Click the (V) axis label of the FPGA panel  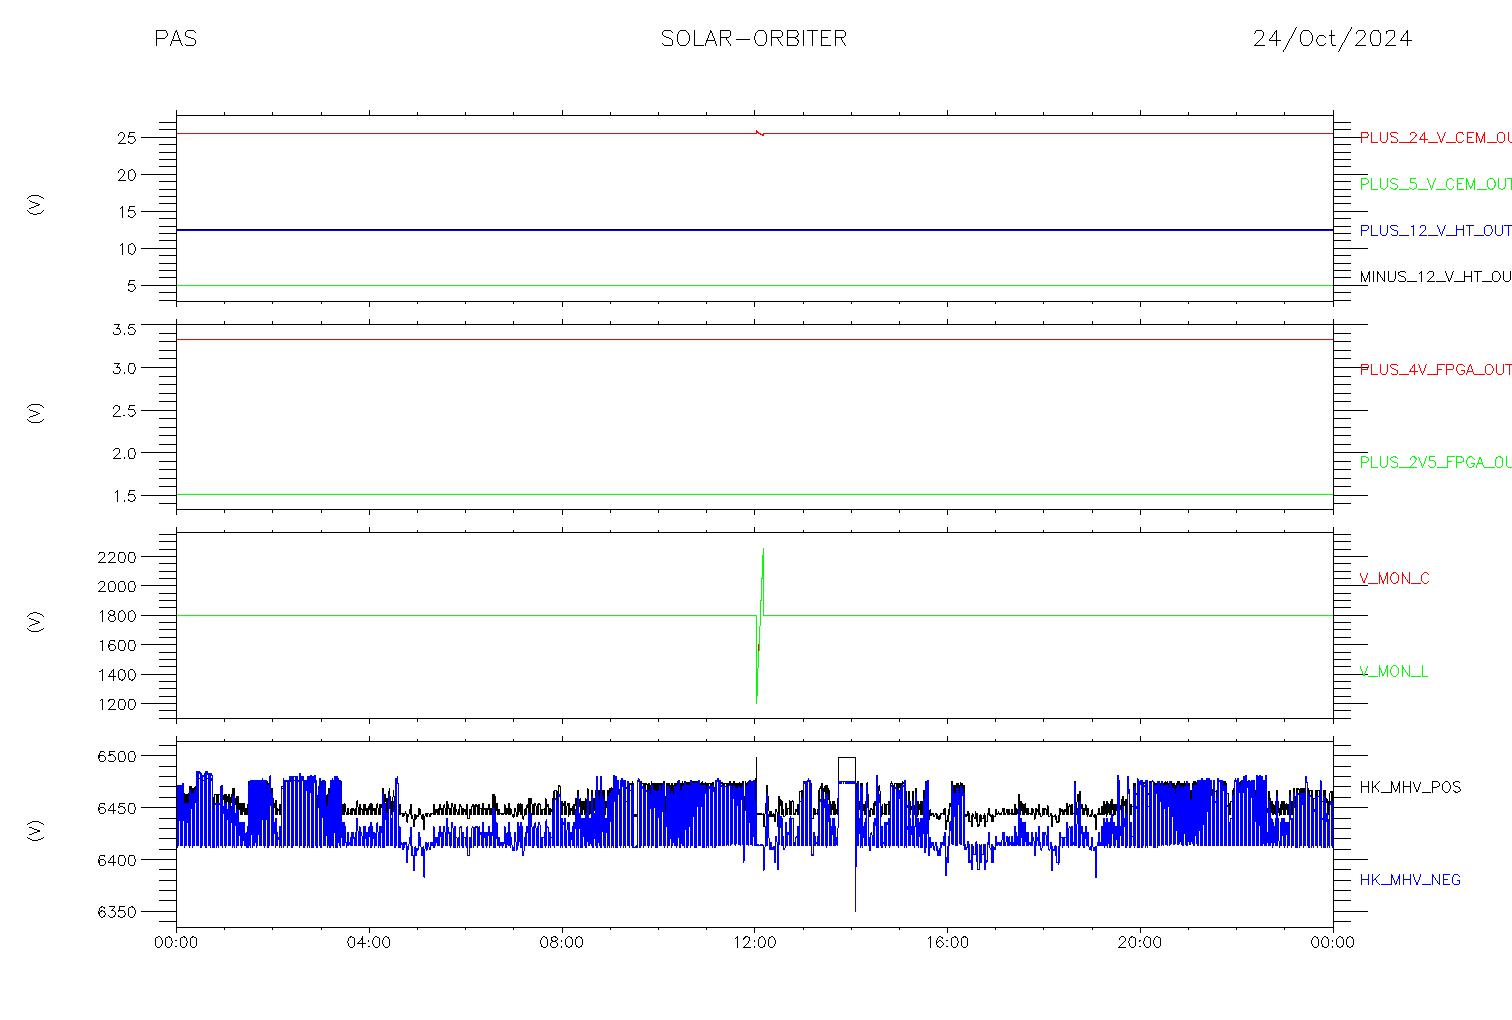[x=36, y=412]
